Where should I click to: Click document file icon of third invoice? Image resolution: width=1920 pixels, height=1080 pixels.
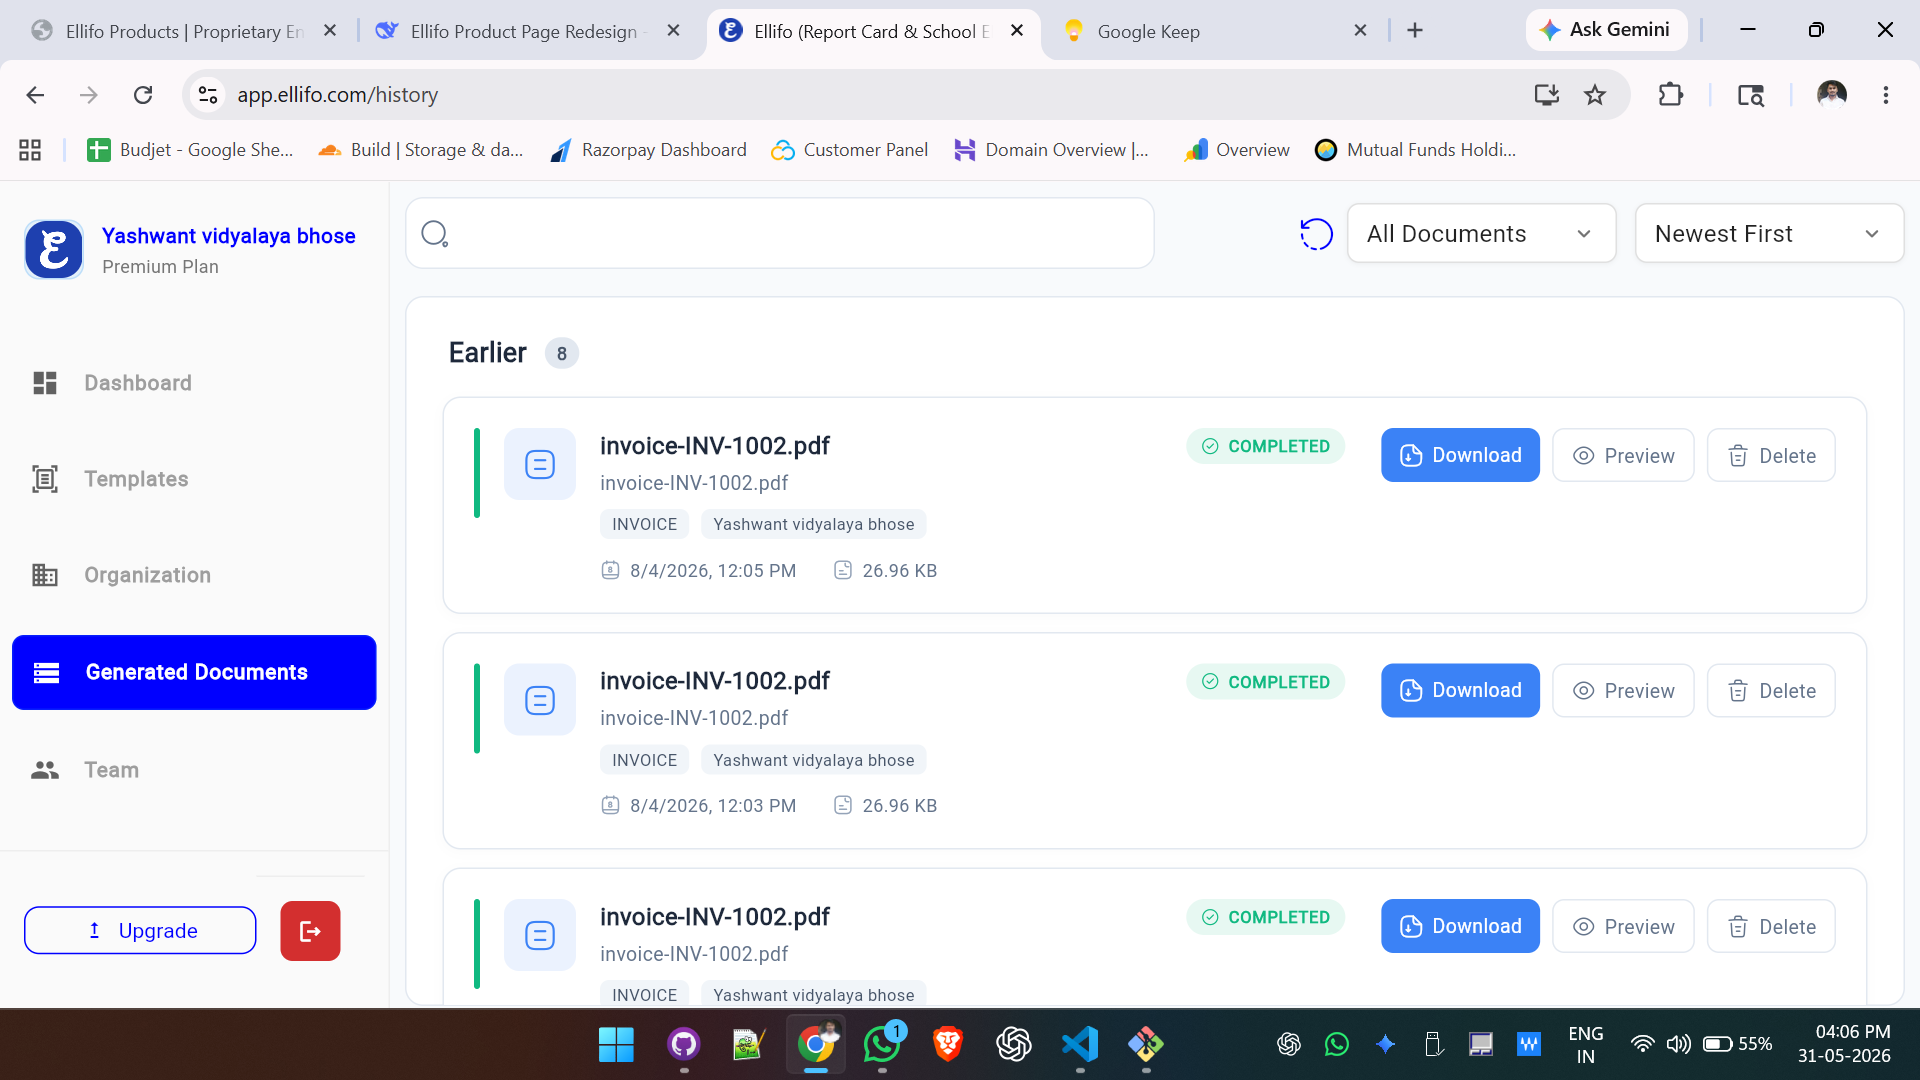click(540, 935)
